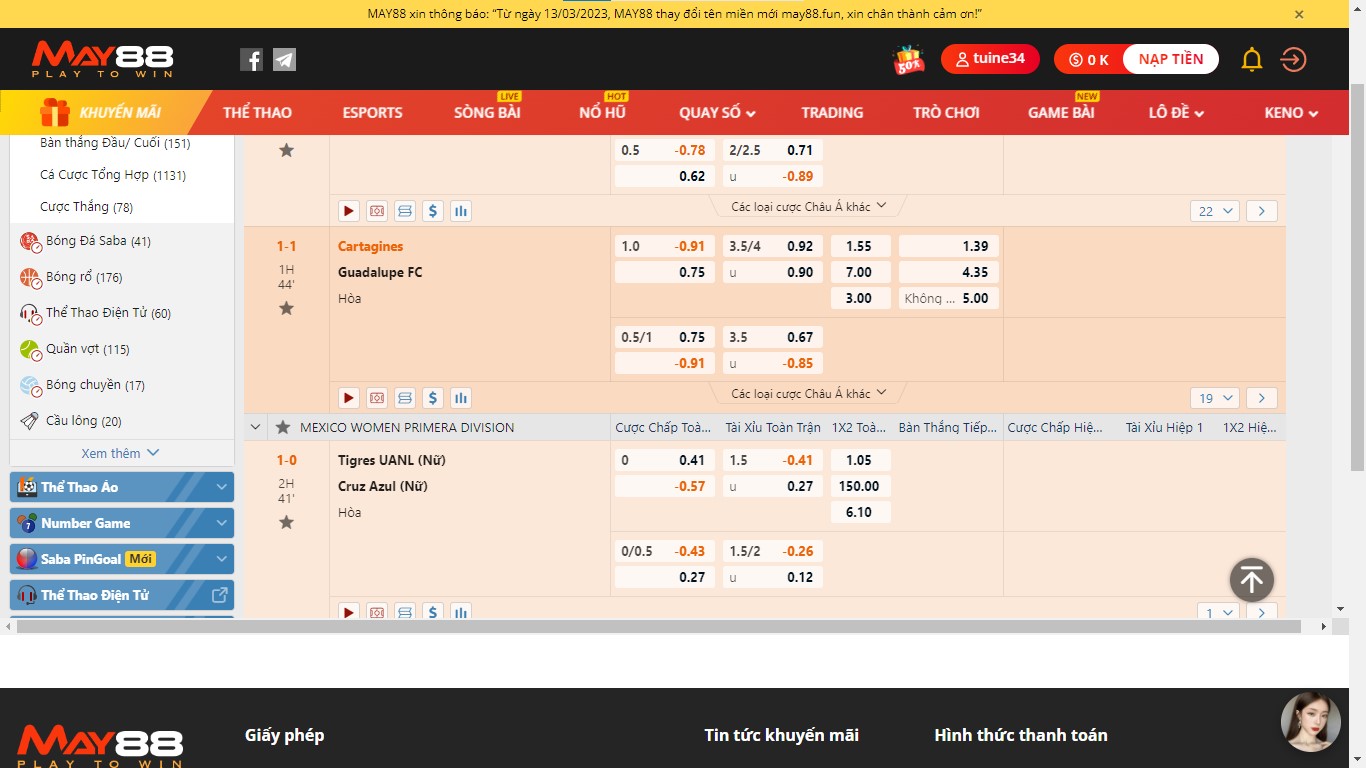Click the 0 K balance display

pos(1089,60)
